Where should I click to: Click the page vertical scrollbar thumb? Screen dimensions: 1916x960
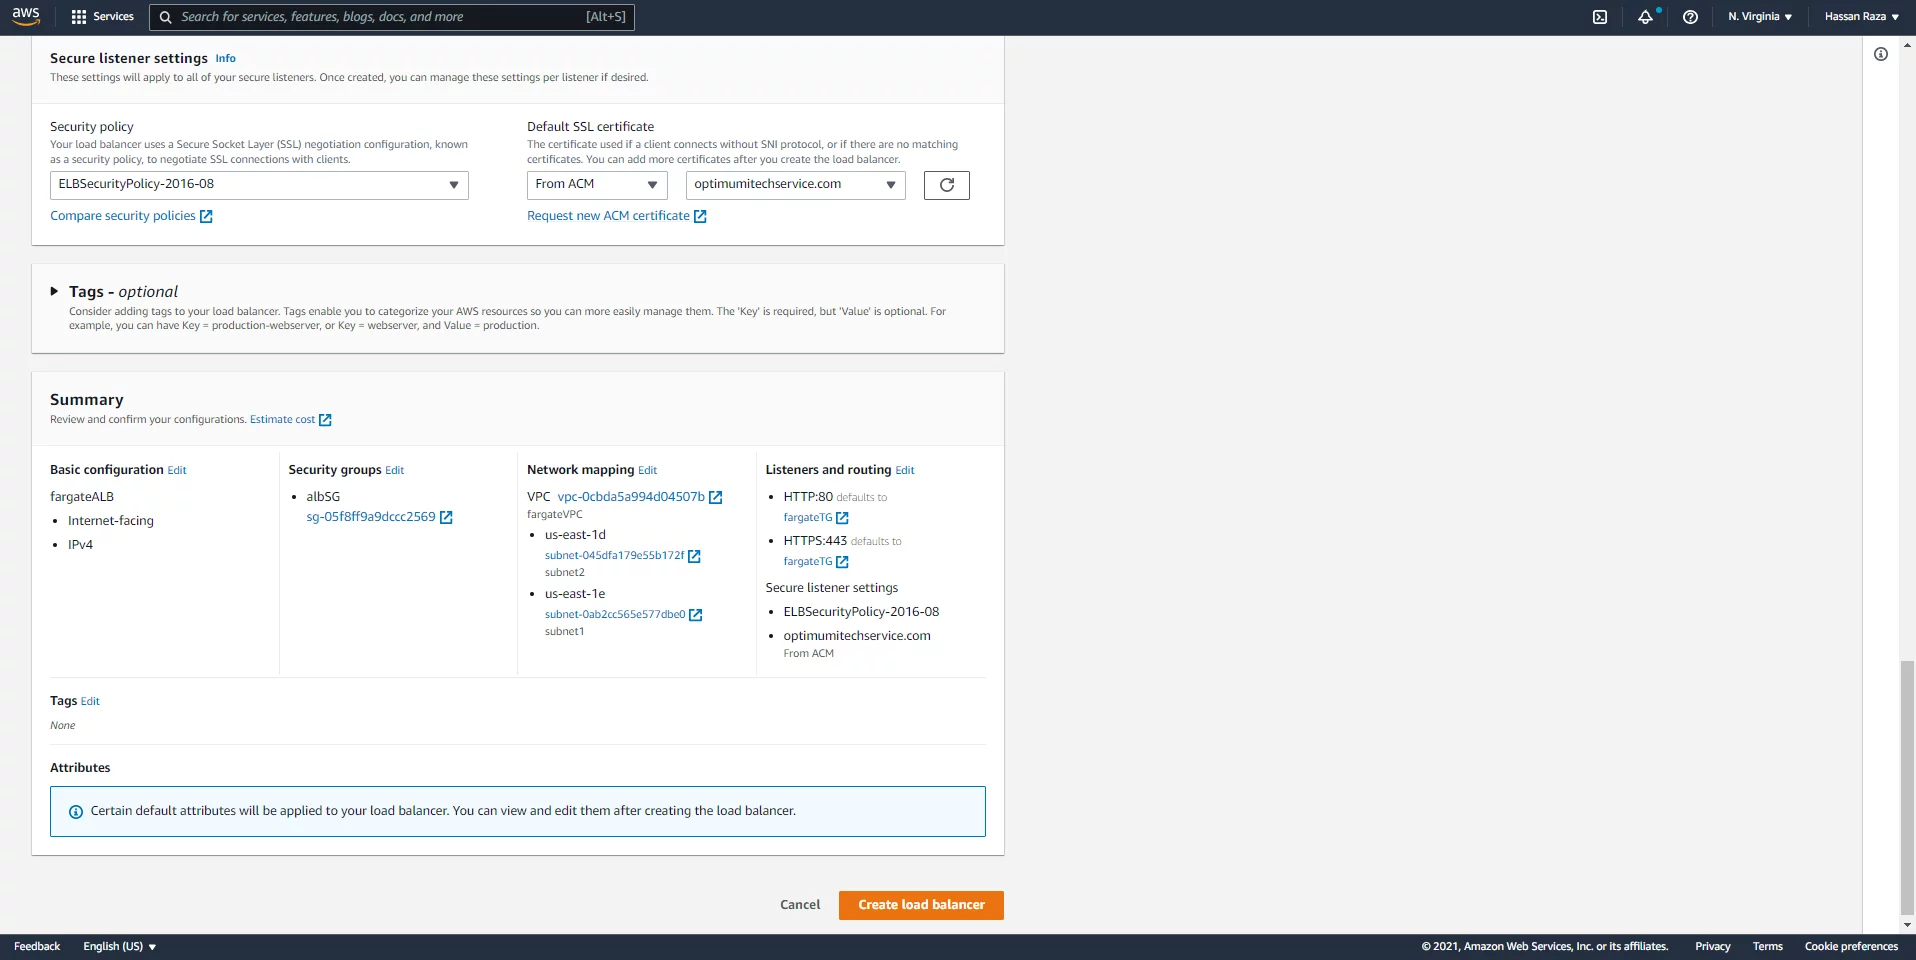pos(1907,788)
